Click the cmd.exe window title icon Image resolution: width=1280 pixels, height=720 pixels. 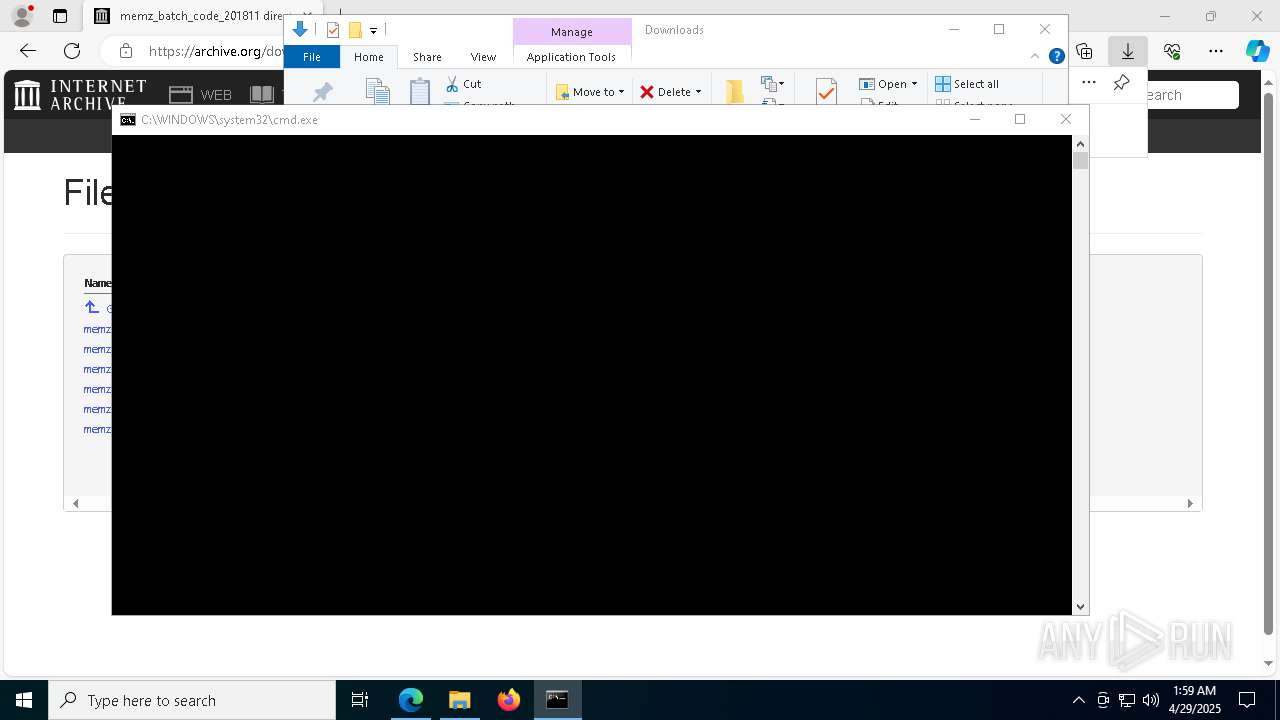[128, 120]
